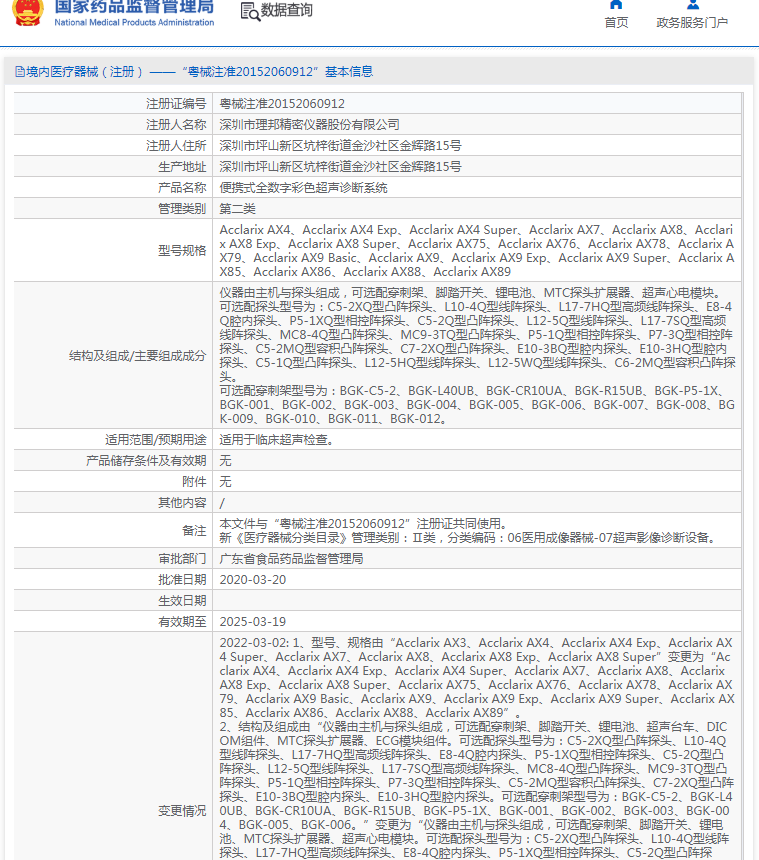
Task: Click 广东省食品药品监督管理局 value
Action: (291, 559)
